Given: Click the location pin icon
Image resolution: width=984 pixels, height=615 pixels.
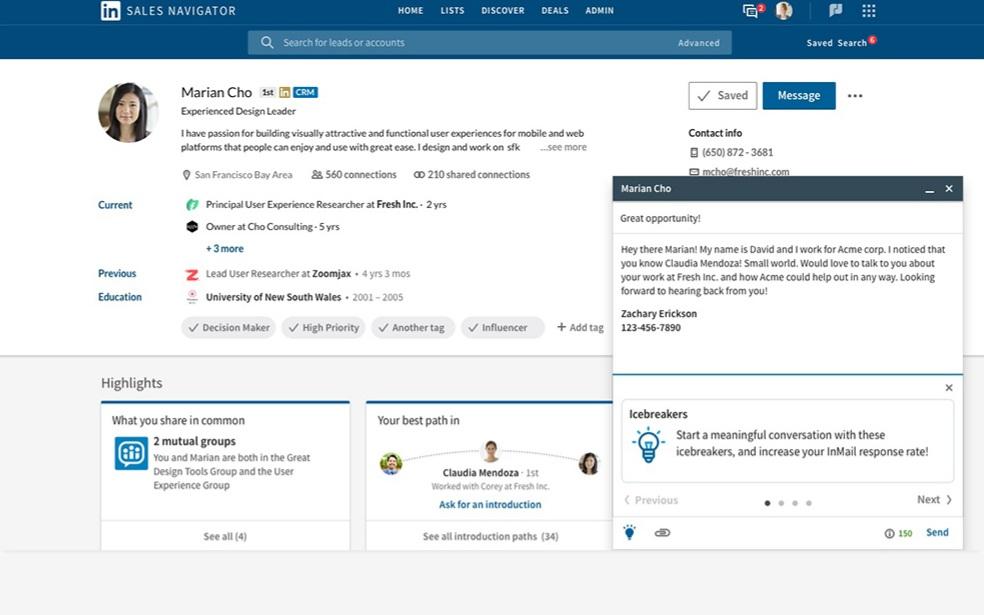Looking at the screenshot, I should 186,175.
